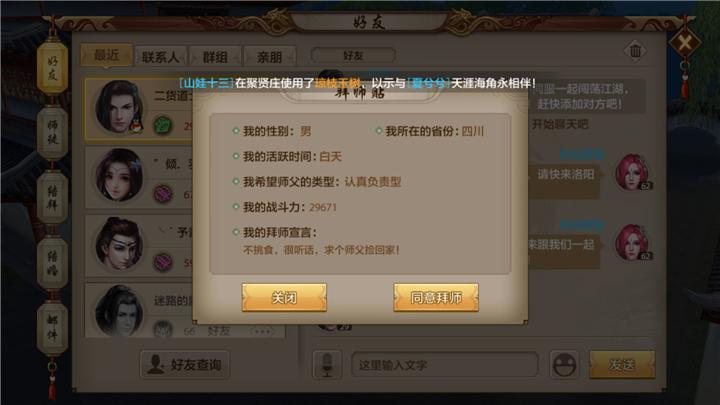Click the 同意拜师 button
Image resolution: width=720 pixels, height=405 pixels.
click(436, 298)
